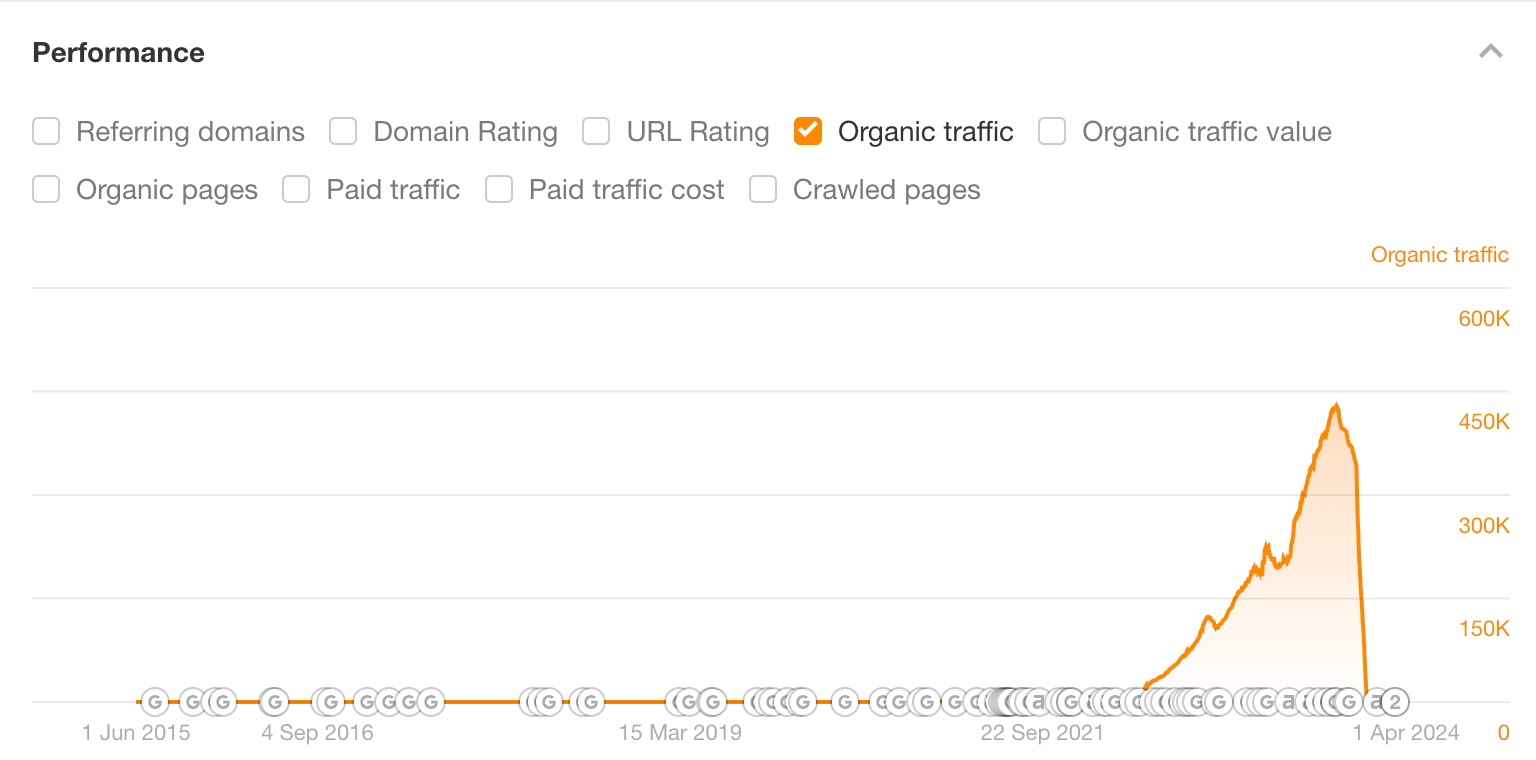Click the clustered markers left of the traffic spike

1130,702
